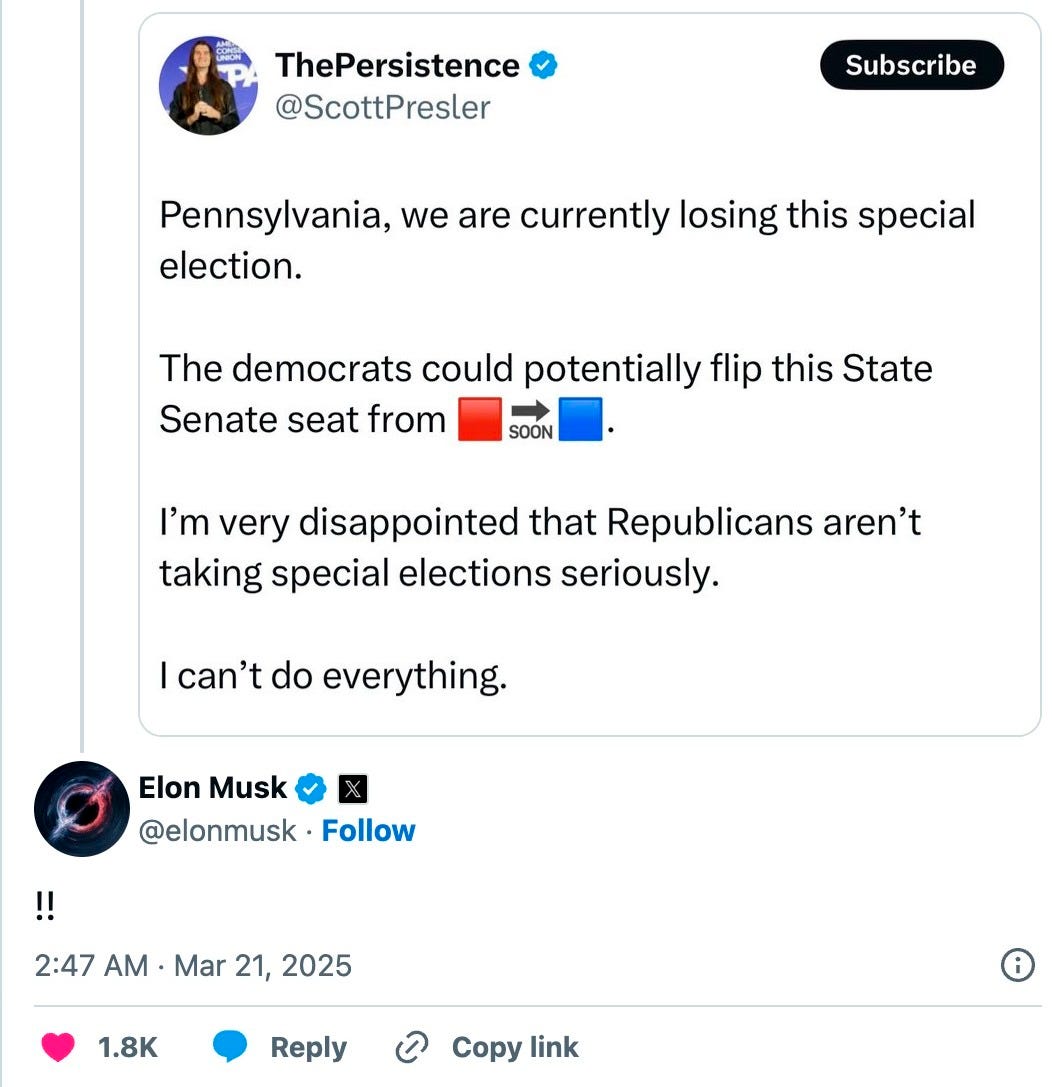Follow the @elonmusk account
The image size is (1052, 1087).
point(369,830)
